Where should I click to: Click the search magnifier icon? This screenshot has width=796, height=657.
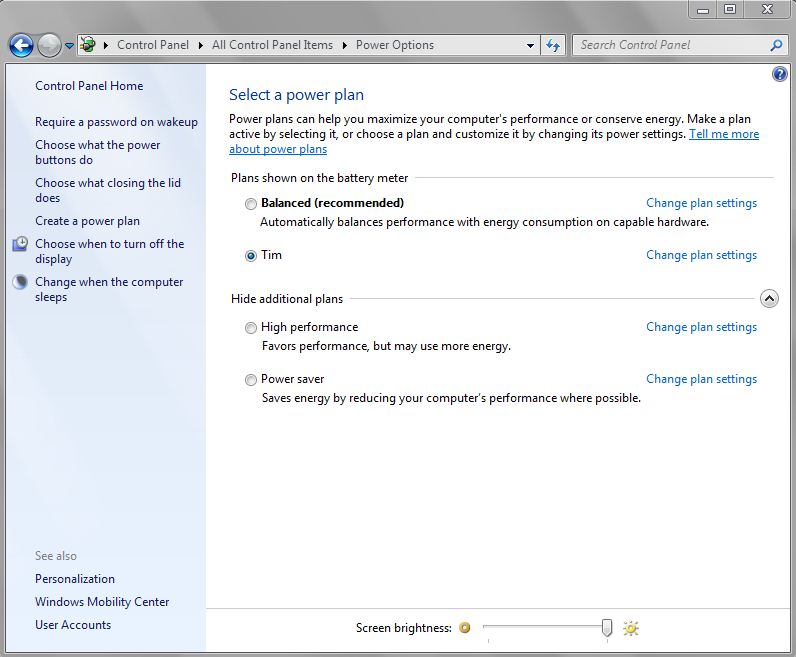776,45
